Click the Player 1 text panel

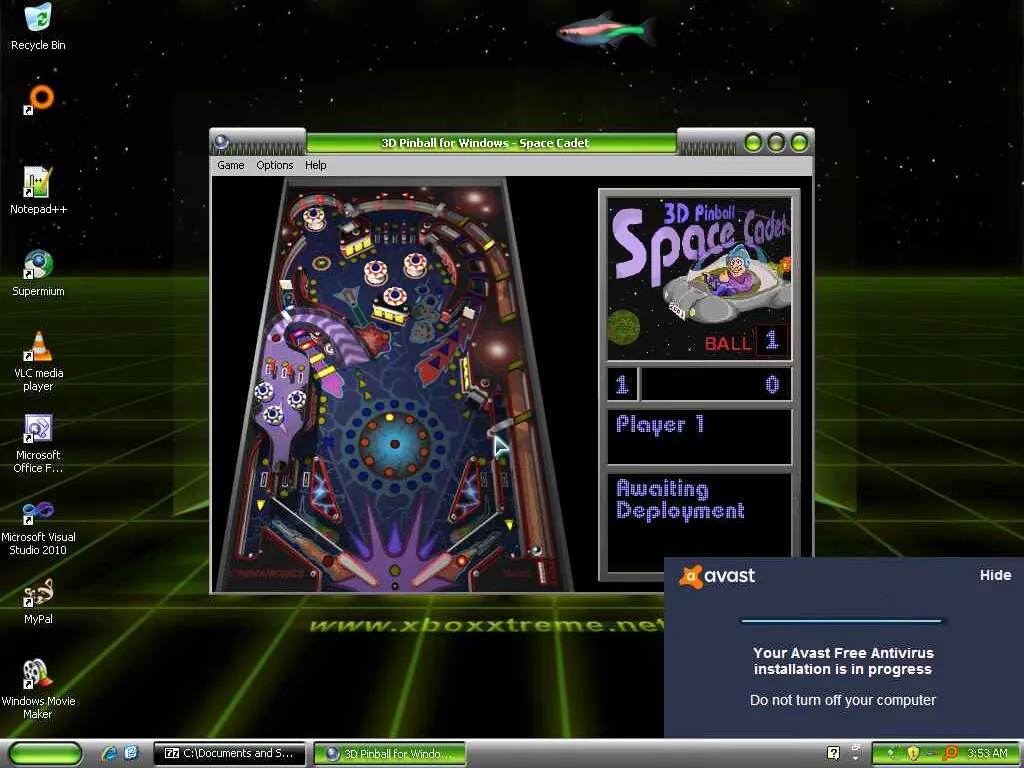[699, 436]
